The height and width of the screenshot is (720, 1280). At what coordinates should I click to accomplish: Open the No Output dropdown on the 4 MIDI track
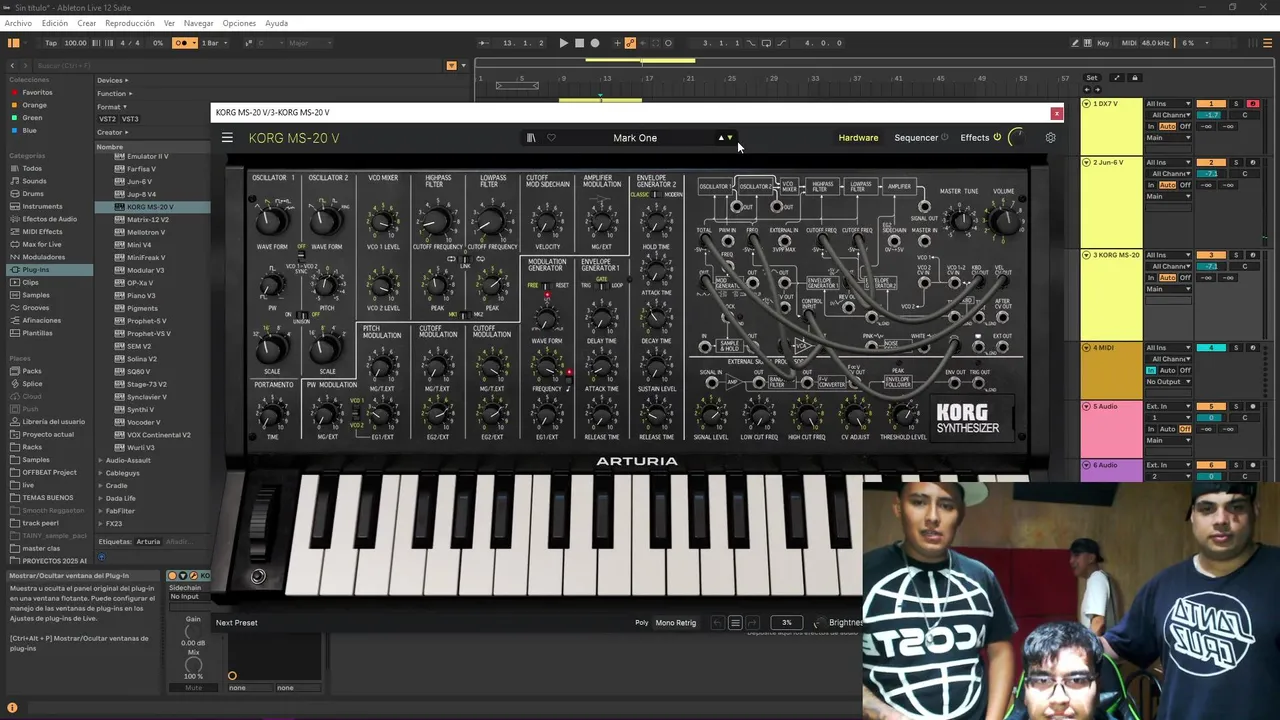coord(1168,382)
